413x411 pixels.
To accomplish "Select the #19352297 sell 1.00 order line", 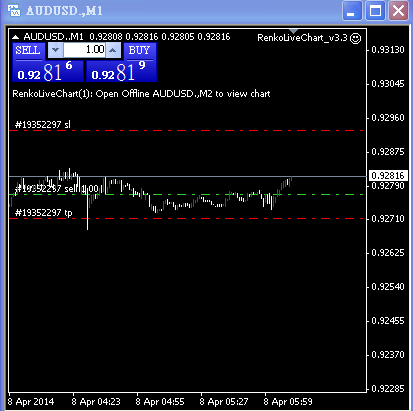I will pos(186,194).
